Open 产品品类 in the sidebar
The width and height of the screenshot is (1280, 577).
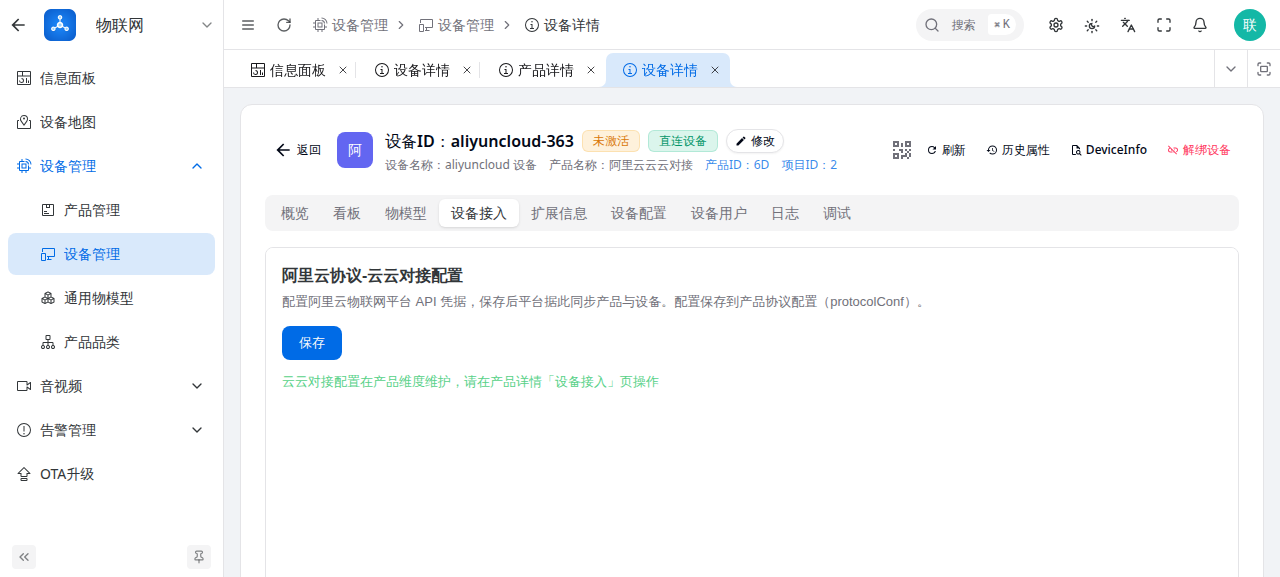tap(111, 342)
